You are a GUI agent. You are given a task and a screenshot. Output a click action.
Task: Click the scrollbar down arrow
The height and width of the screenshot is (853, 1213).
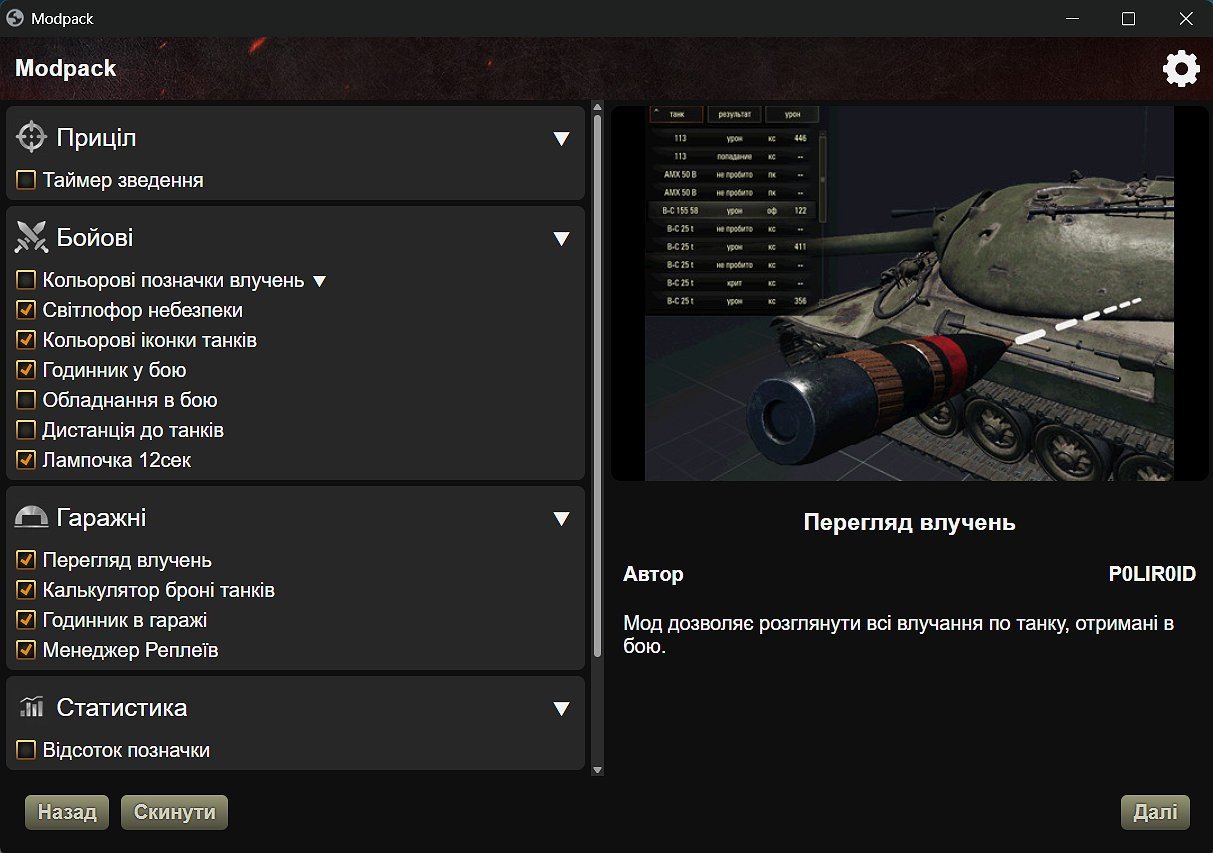pos(598,770)
